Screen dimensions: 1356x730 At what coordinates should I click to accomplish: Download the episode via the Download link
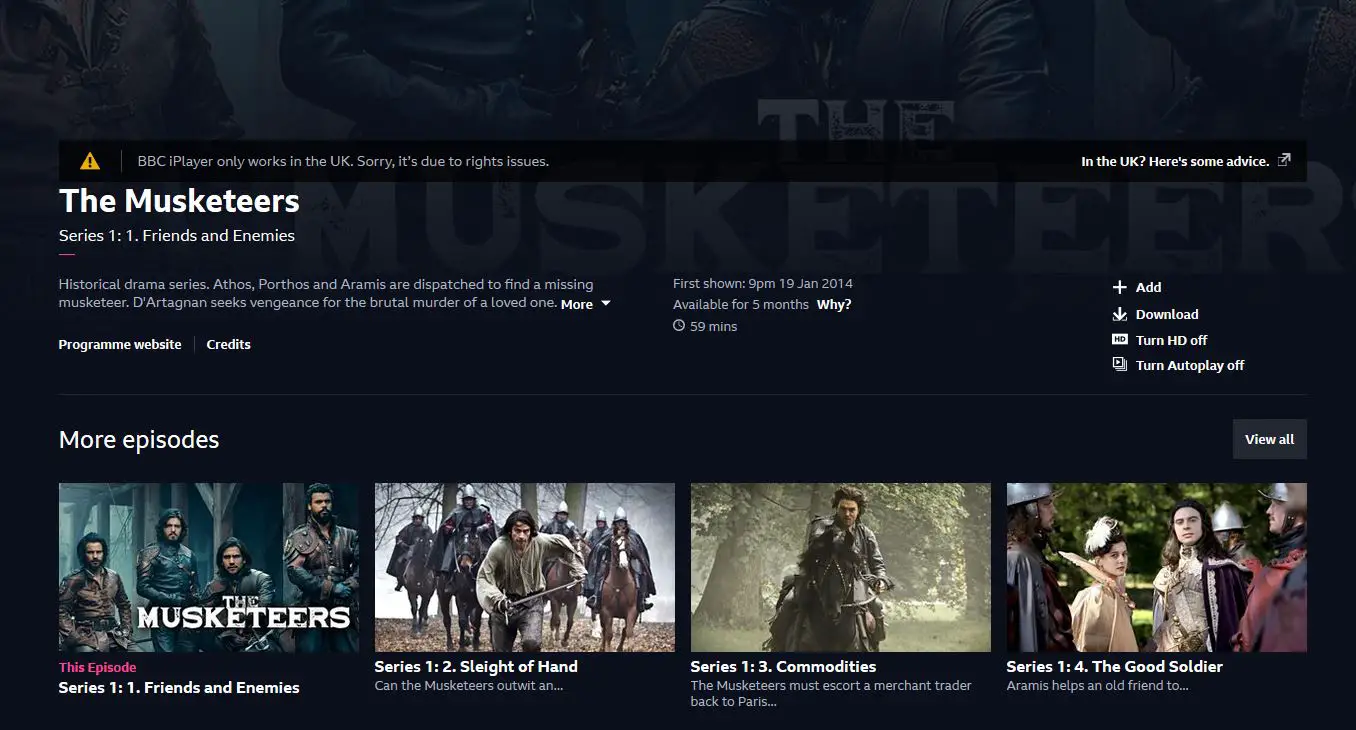point(1167,314)
